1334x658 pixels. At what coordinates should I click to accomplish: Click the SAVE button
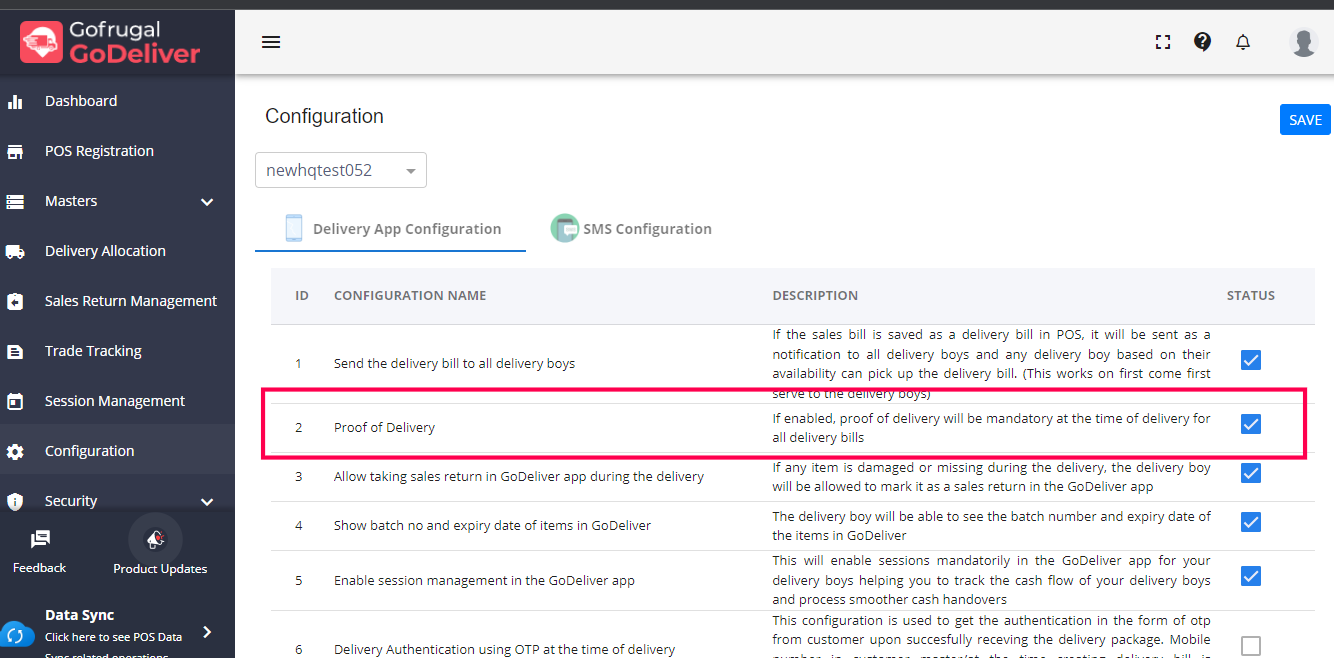[x=1305, y=120]
